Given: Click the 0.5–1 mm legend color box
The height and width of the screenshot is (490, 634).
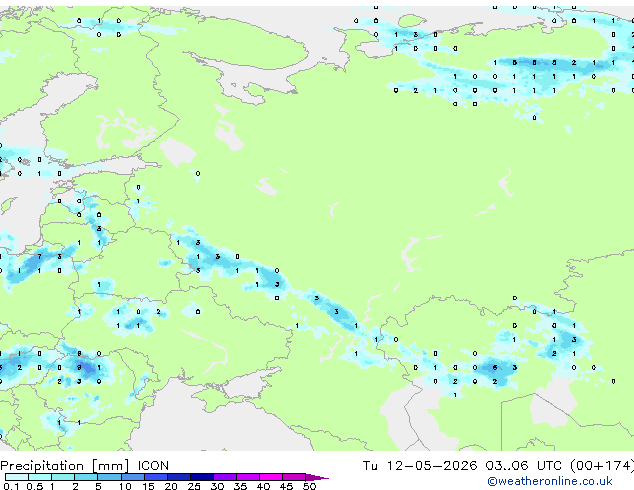Looking at the screenshot, I should (x=40, y=477).
